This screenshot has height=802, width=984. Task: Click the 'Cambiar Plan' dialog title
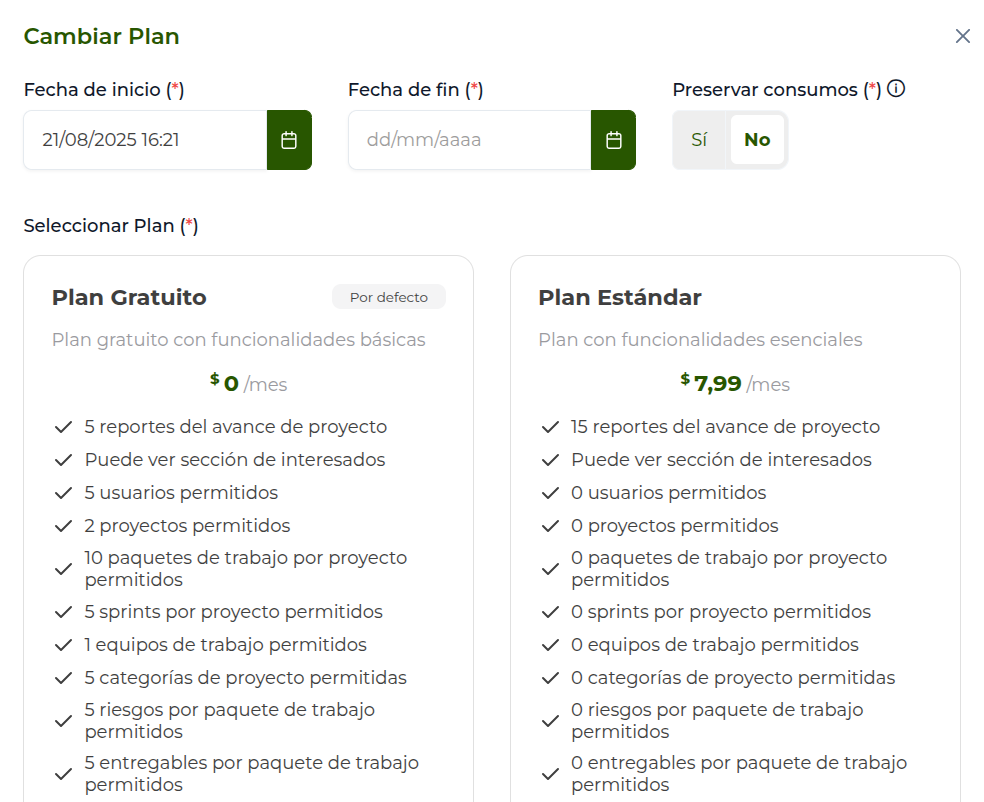pos(101,36)
